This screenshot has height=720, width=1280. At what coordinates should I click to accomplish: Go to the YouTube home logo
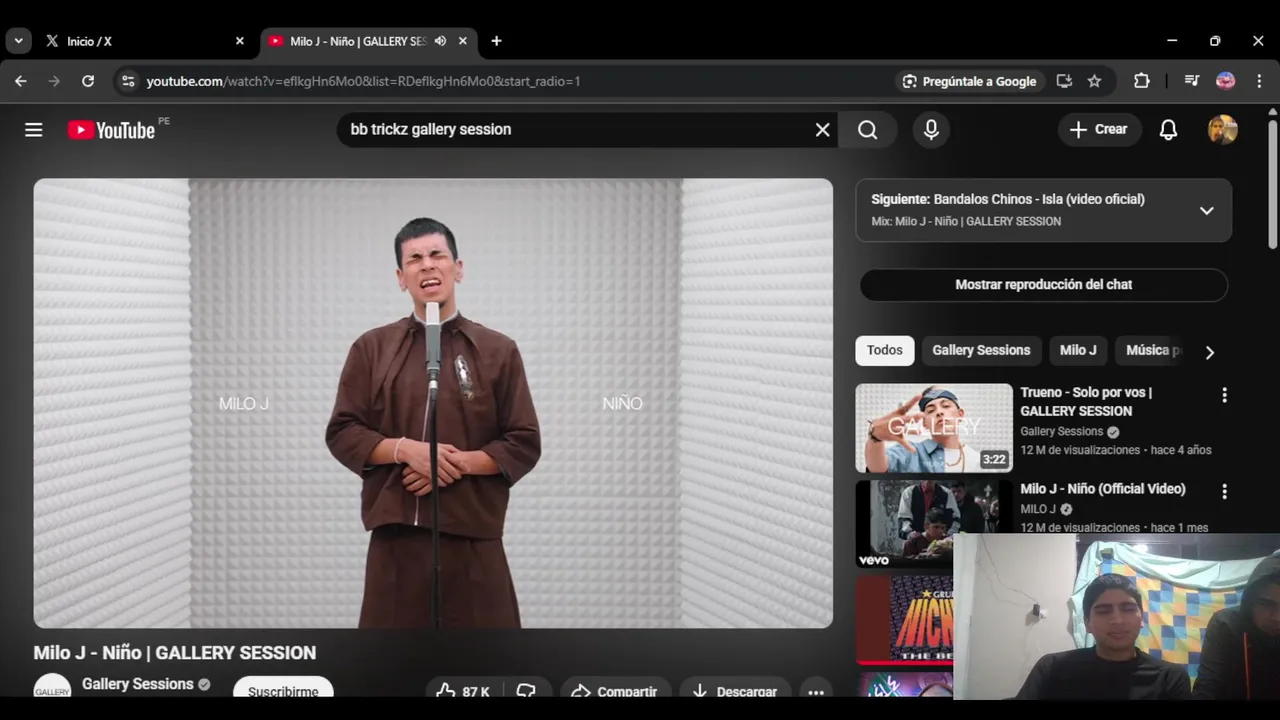[111, 130]
